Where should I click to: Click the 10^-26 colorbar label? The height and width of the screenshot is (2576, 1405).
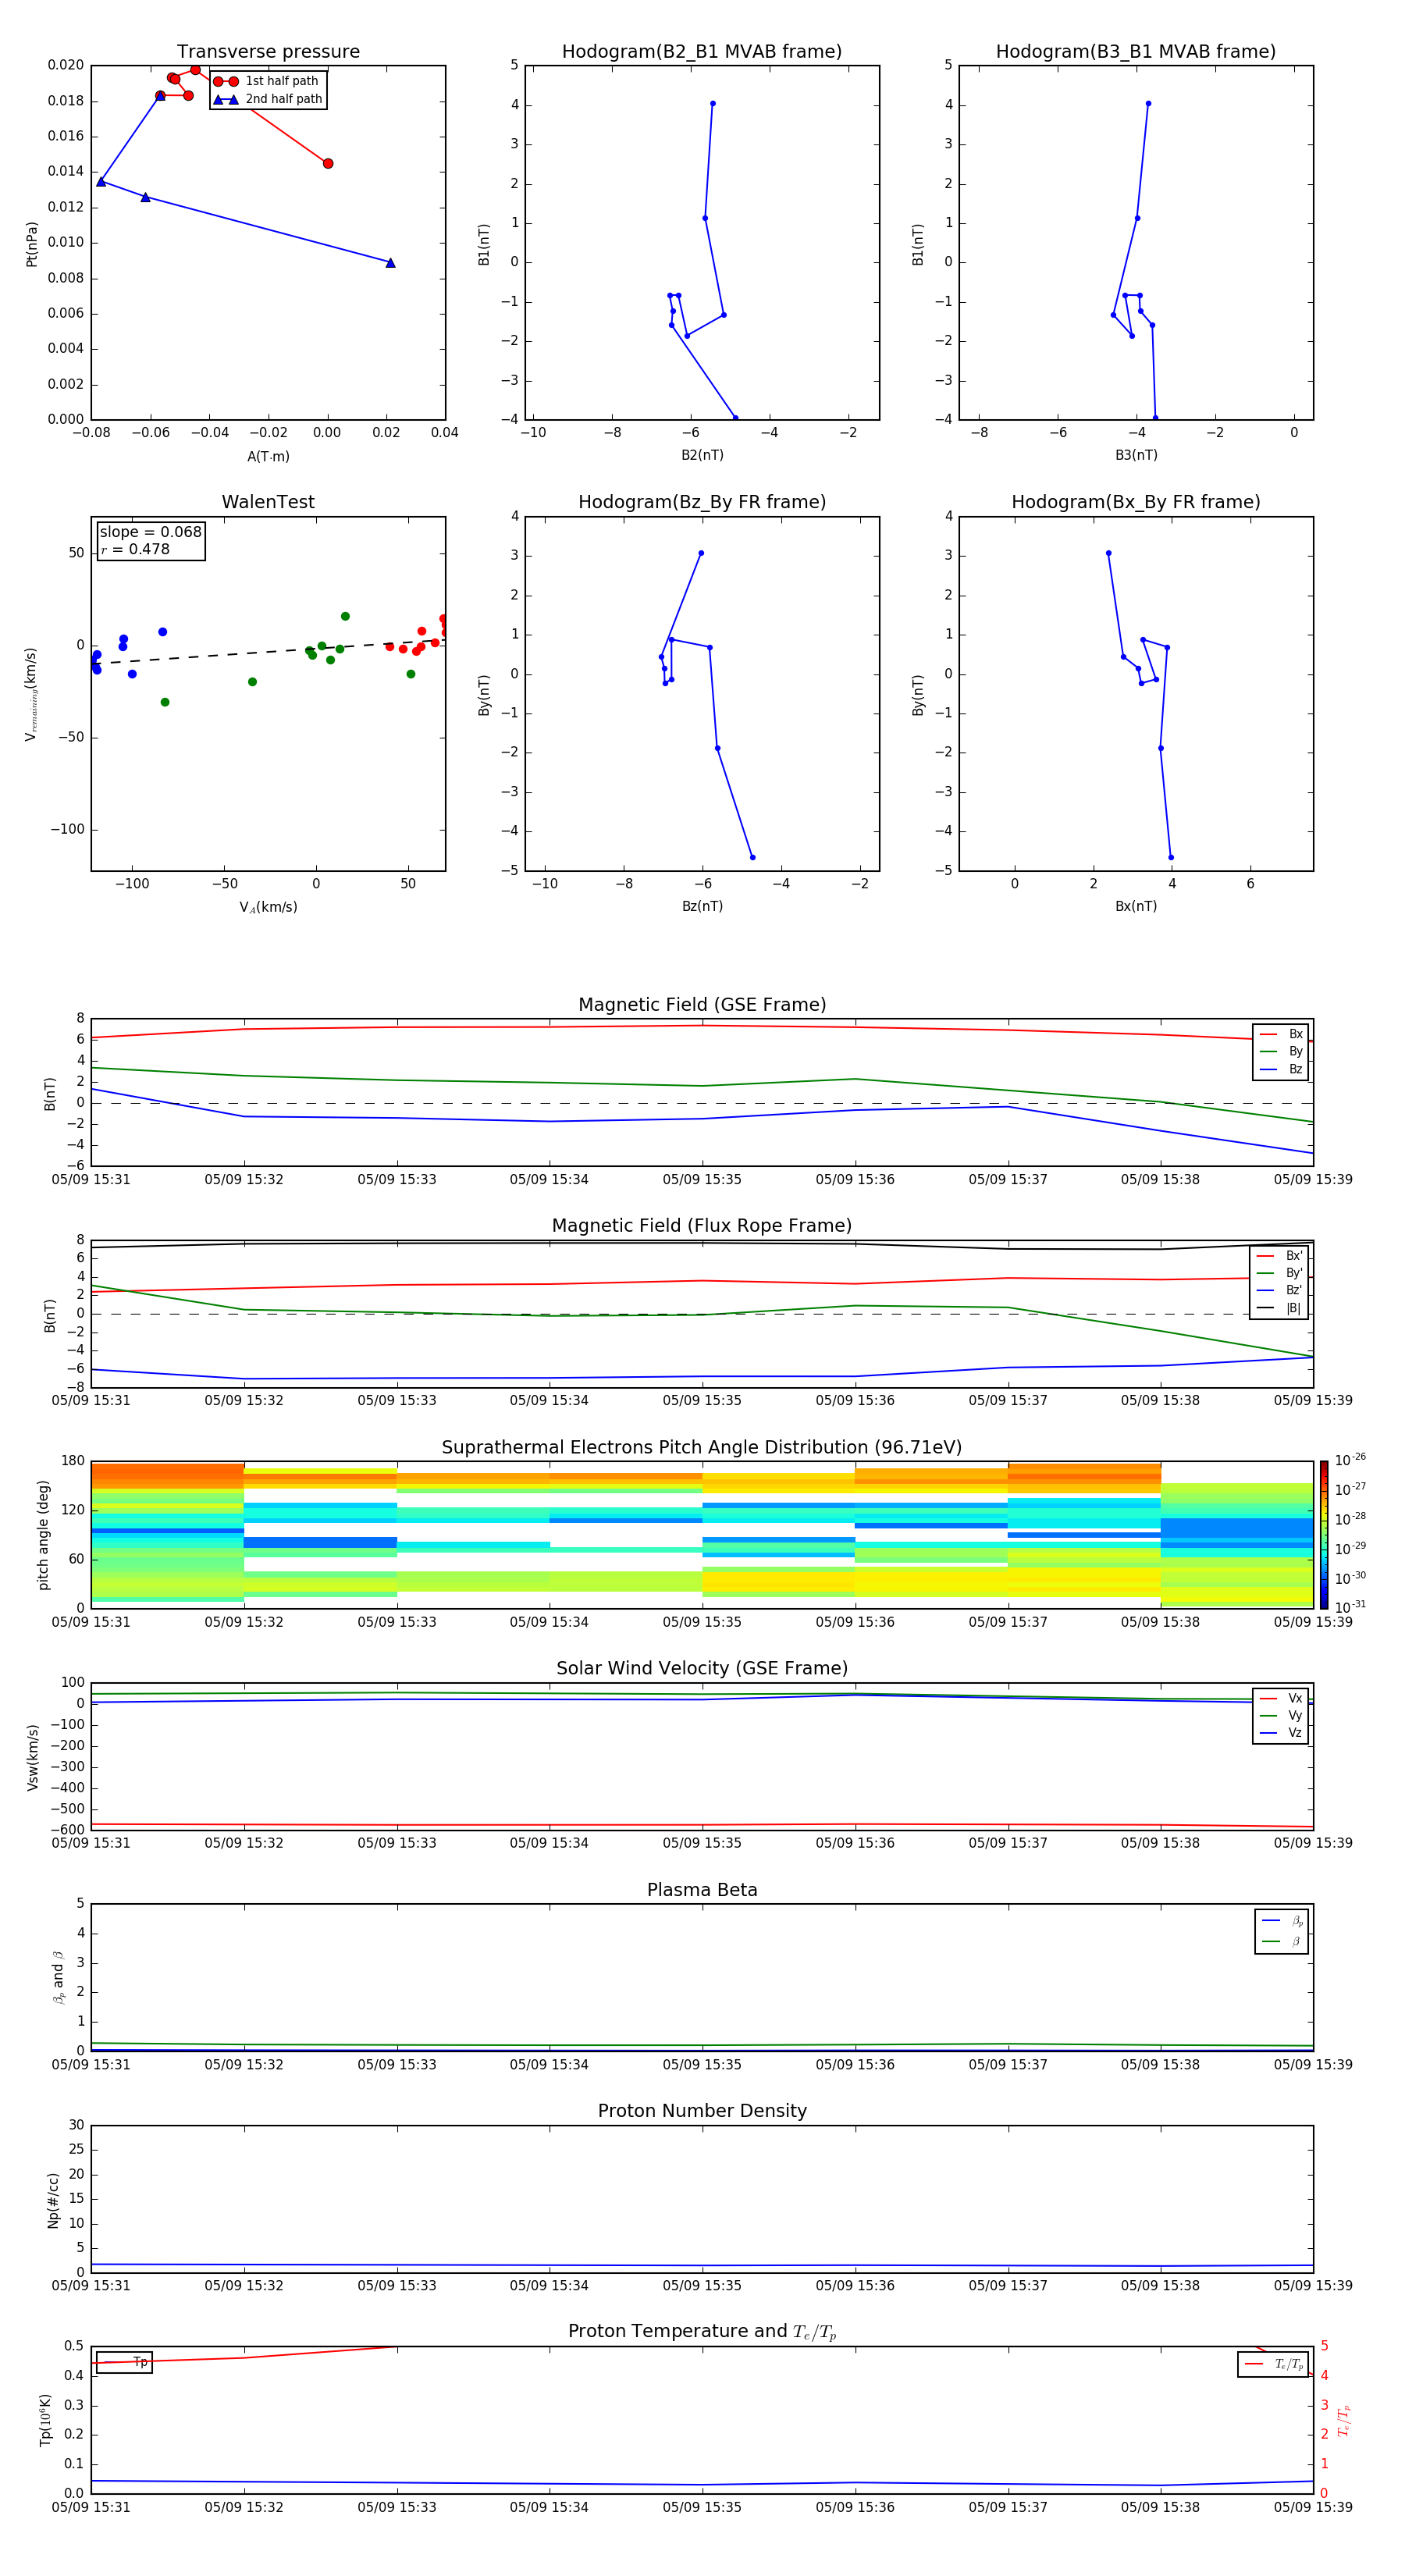point(1350,1460)
